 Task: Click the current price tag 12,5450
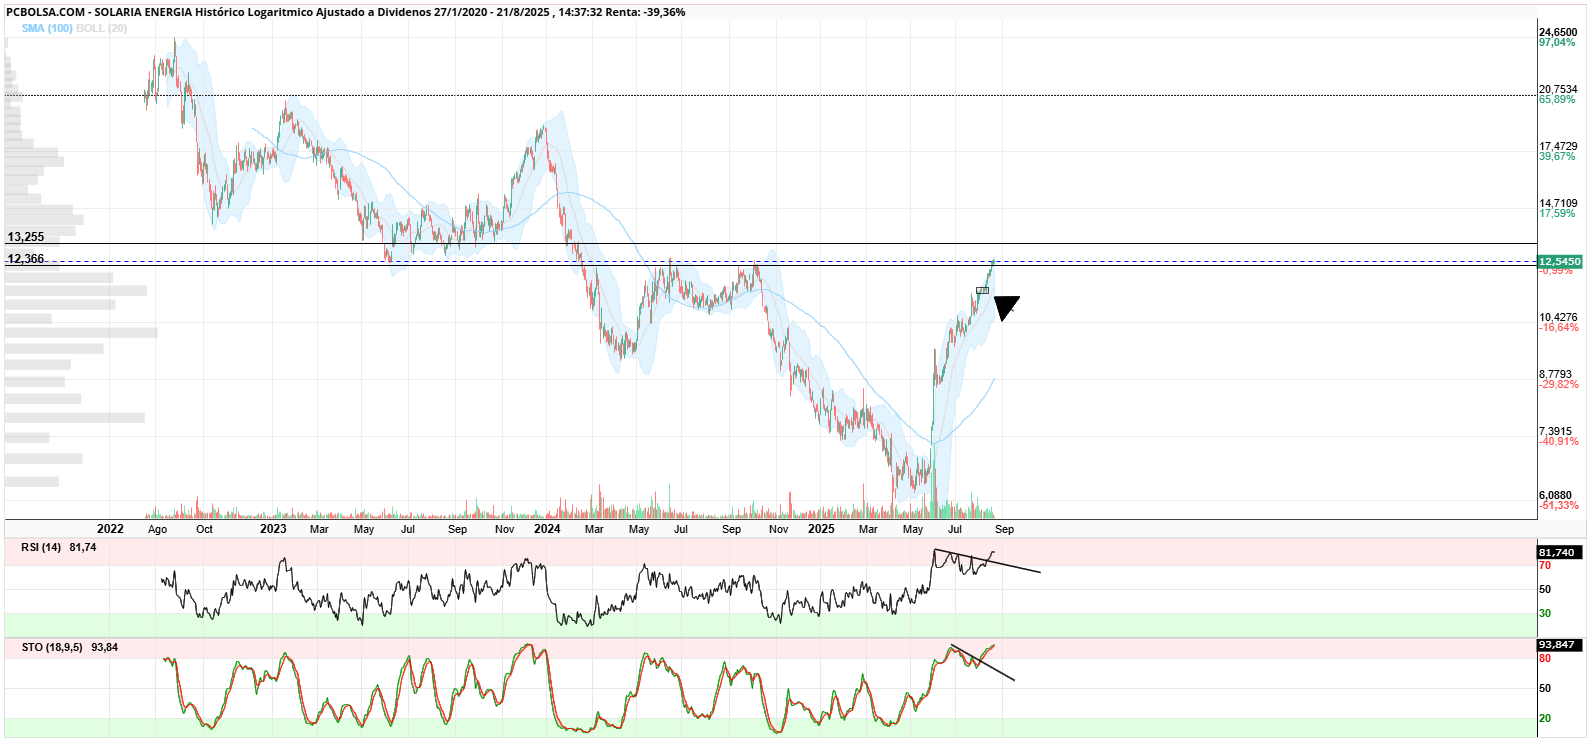tap(1560, 262)
